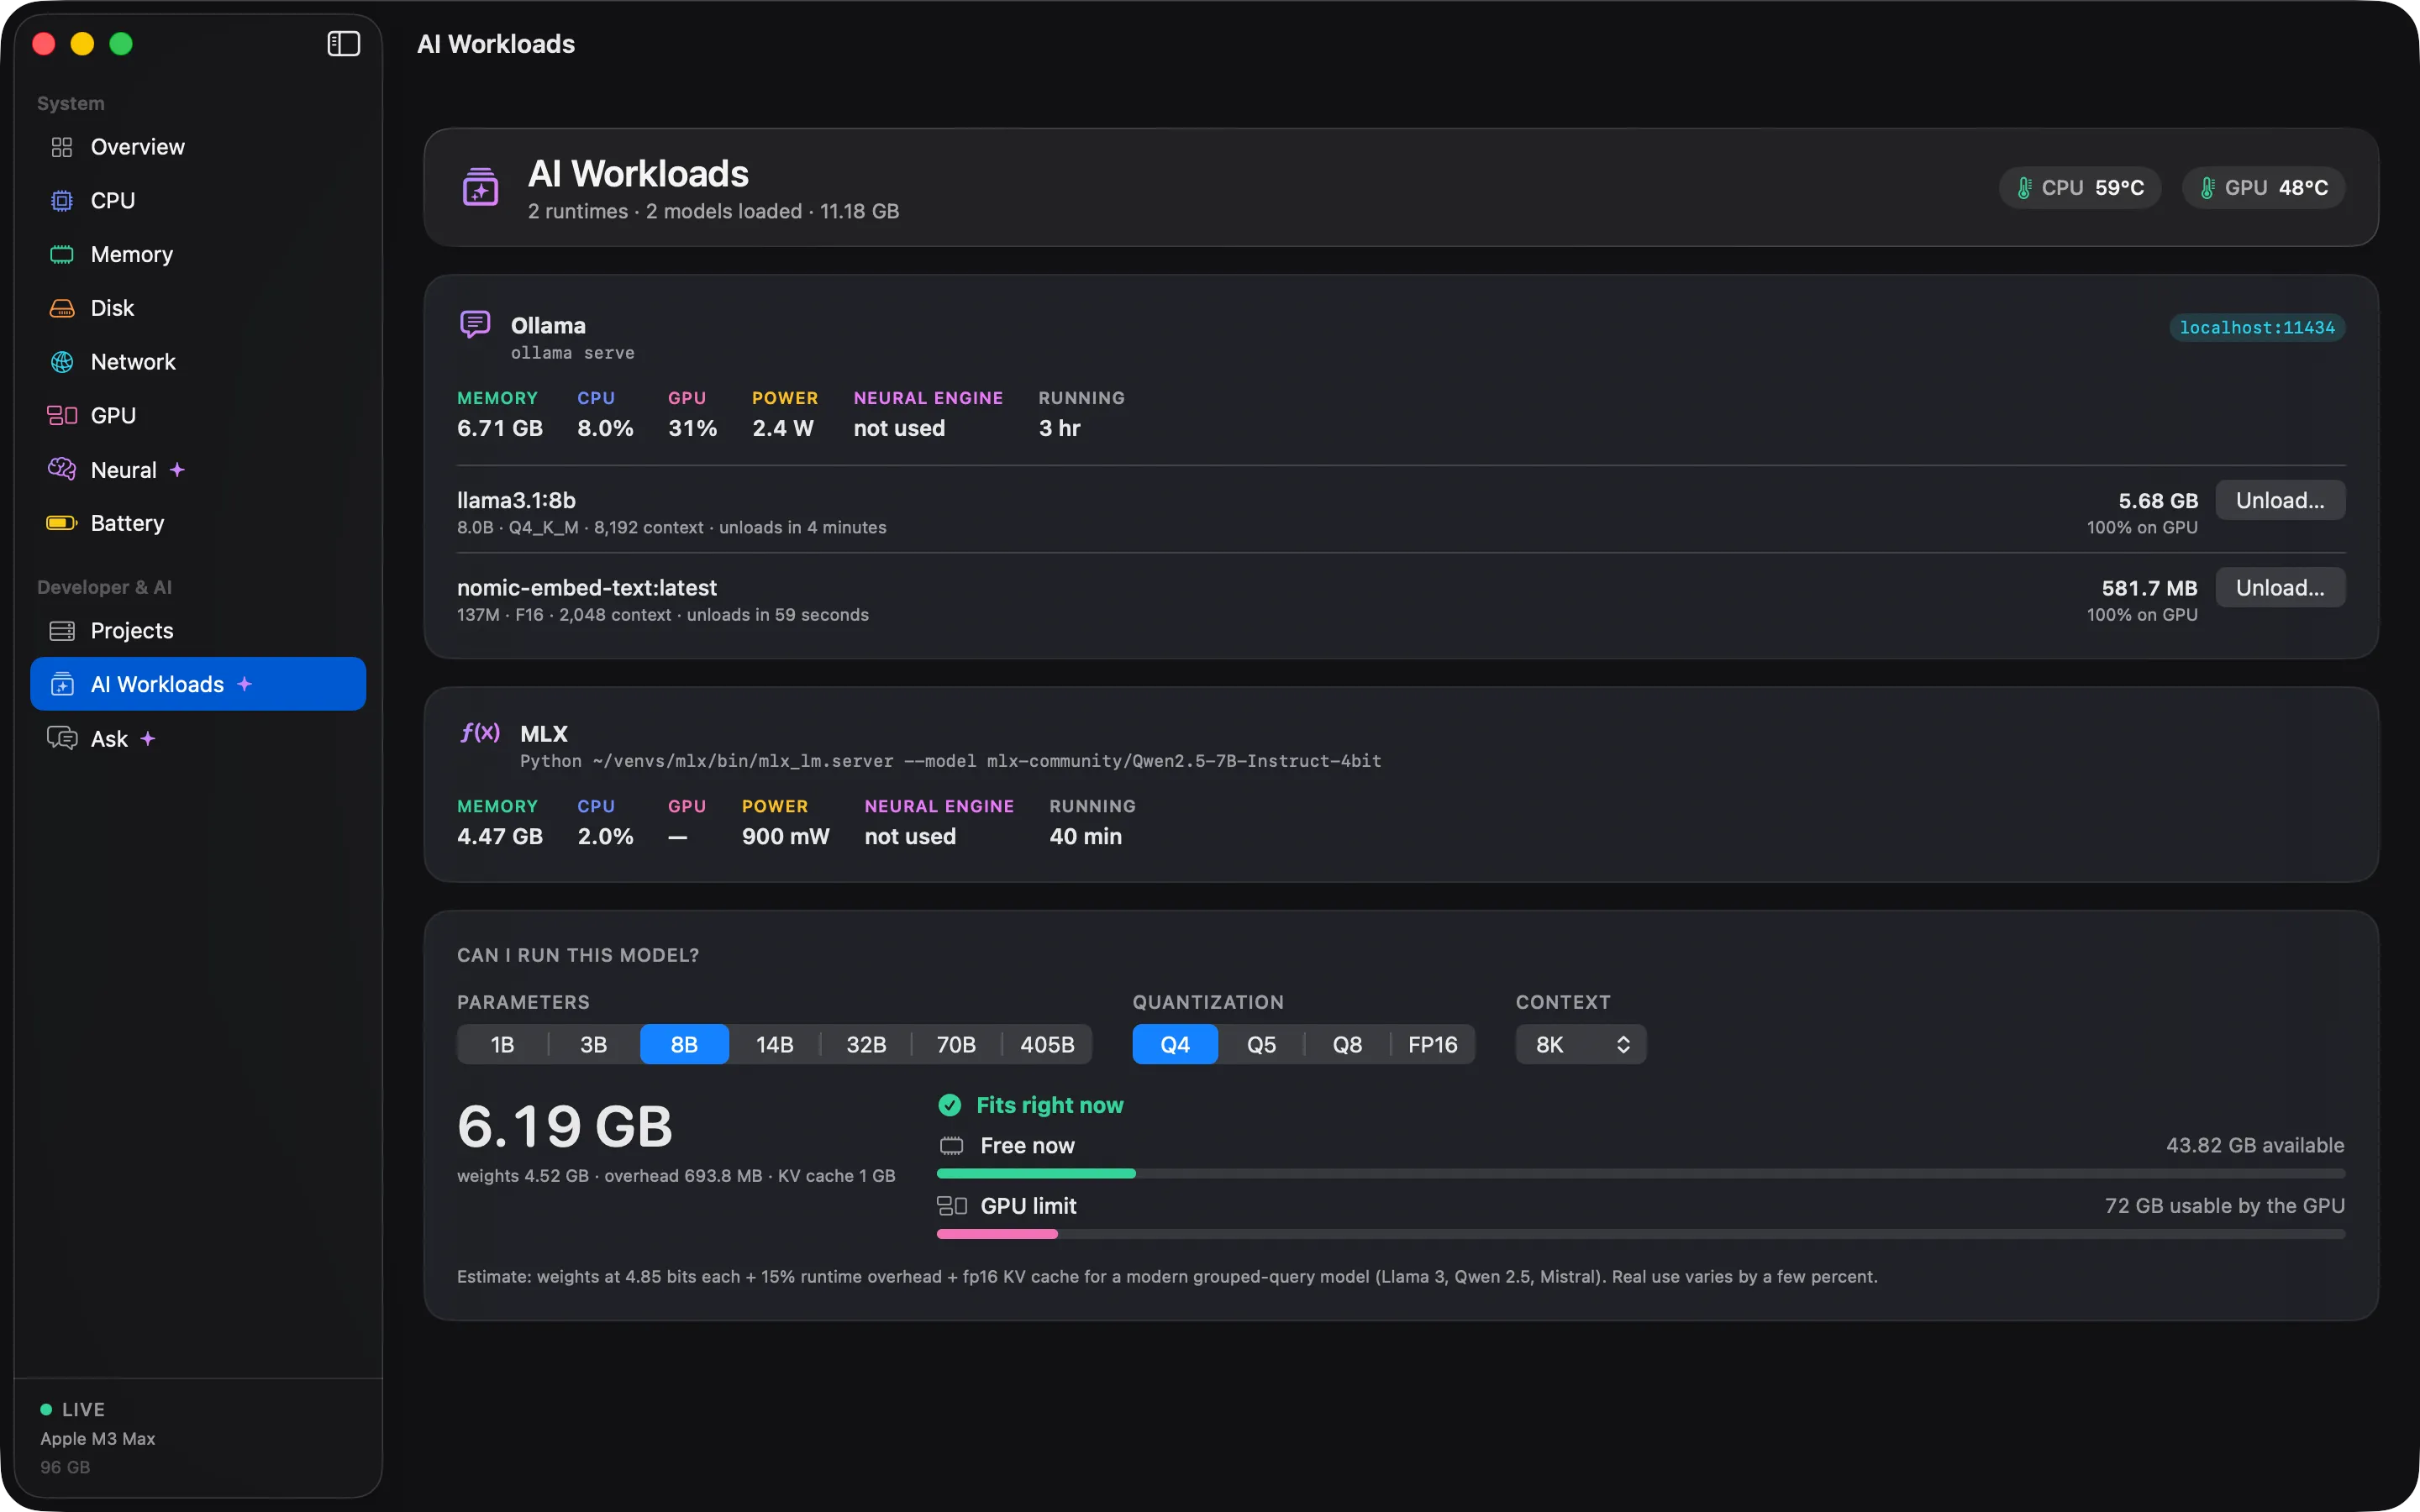Click the Network globe icon
The width and height of the screenshot is (2420, 1512).
point(62,362)
